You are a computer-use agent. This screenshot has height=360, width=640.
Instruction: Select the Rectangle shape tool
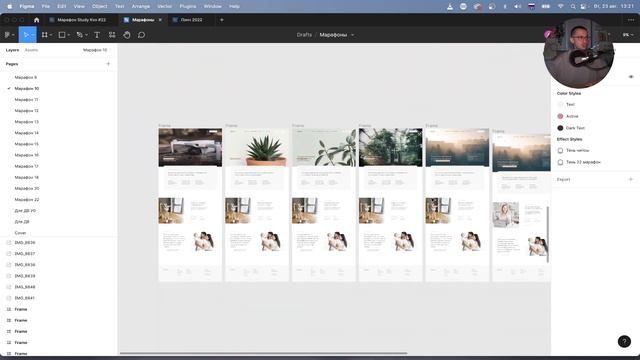tap(62, 35)
